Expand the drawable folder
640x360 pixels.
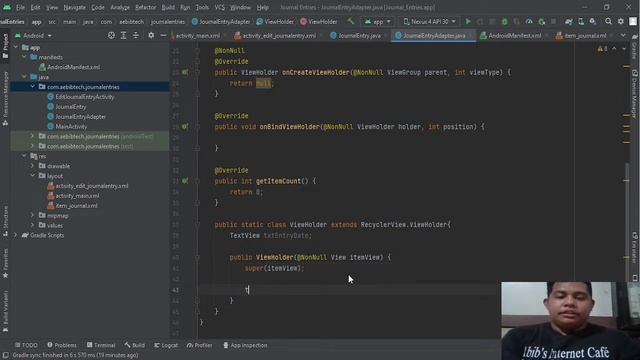coord(33,166)
